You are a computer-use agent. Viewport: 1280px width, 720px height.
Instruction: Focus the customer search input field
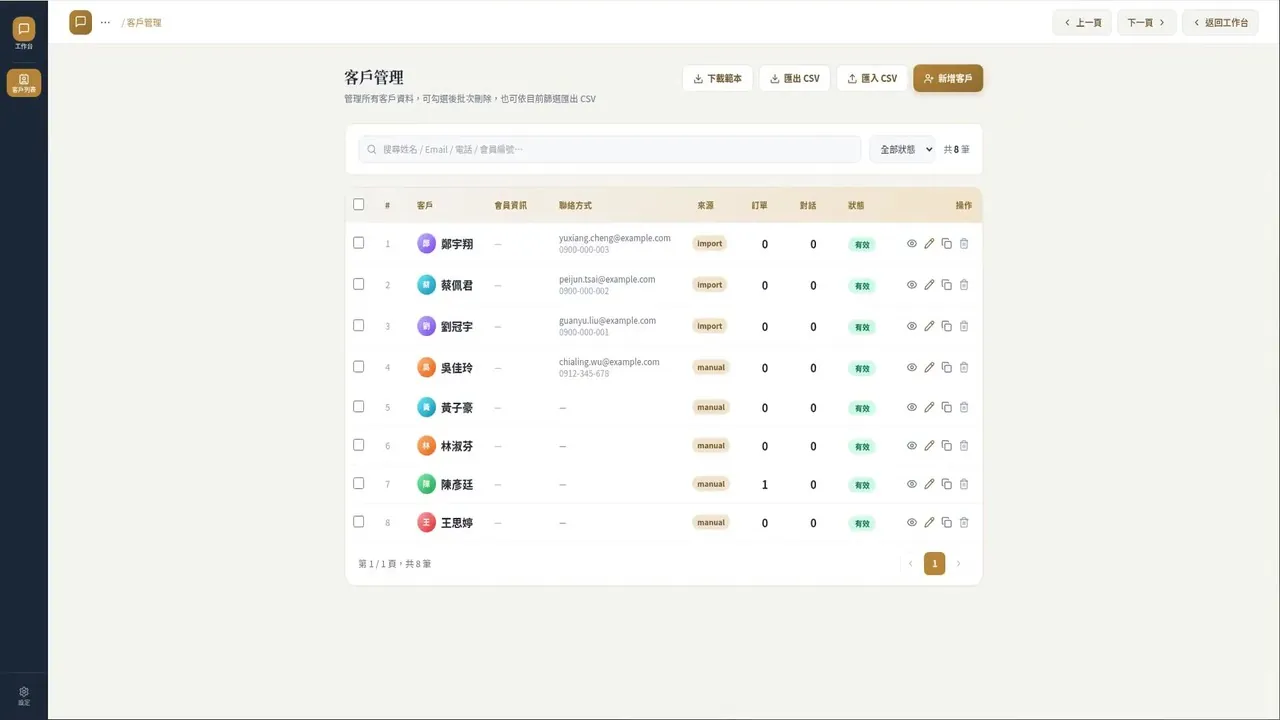[x=610, y=149]
